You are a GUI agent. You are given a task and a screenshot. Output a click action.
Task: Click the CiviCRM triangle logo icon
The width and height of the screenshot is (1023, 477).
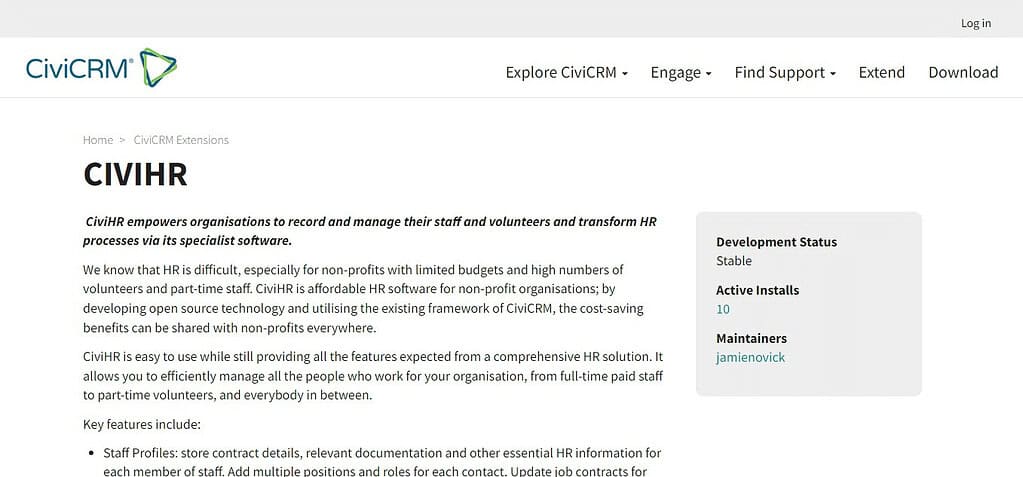coord(158,67)
